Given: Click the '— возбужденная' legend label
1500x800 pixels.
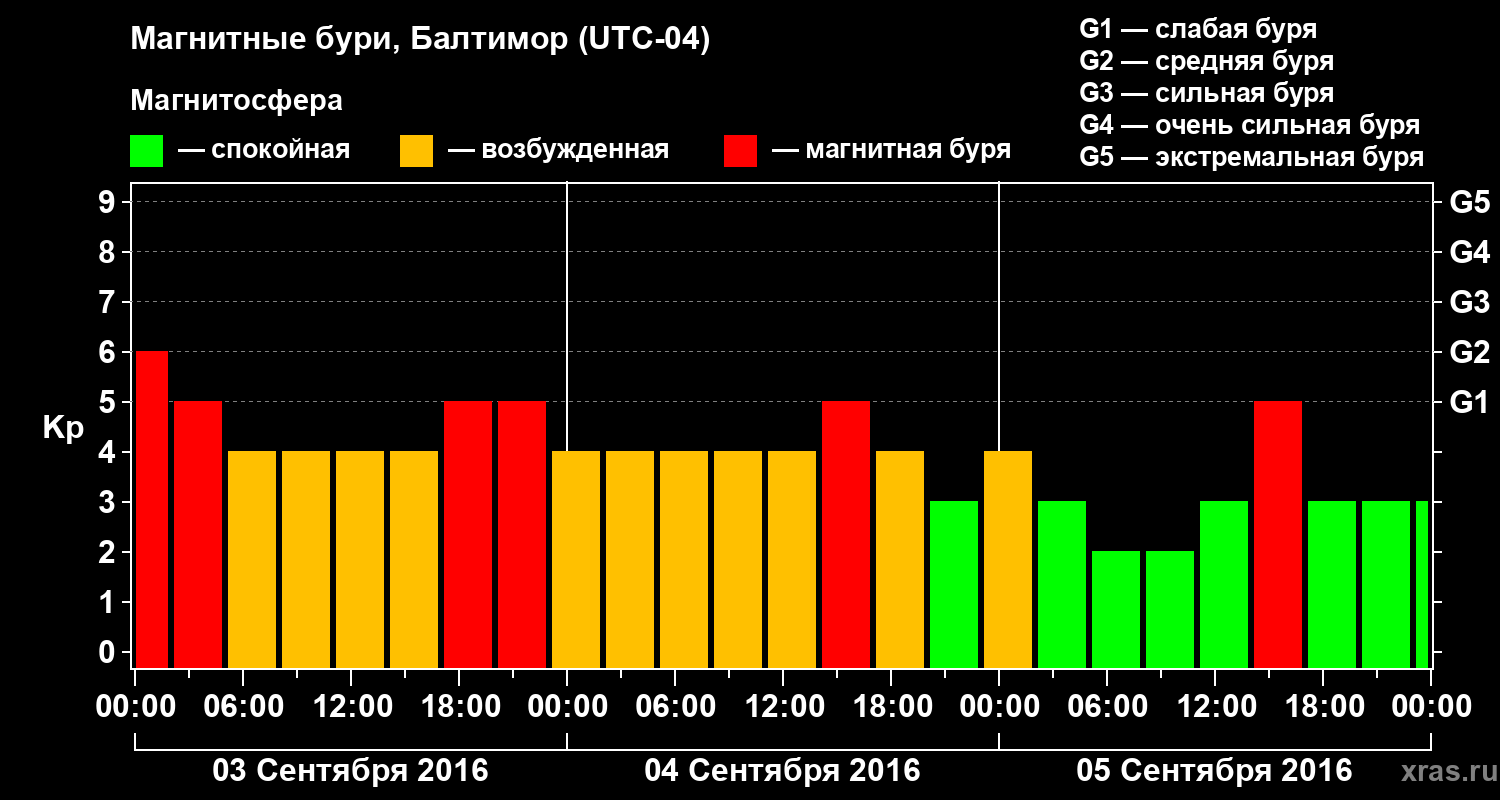Looking at the screenshot, I should click(558, 151).
